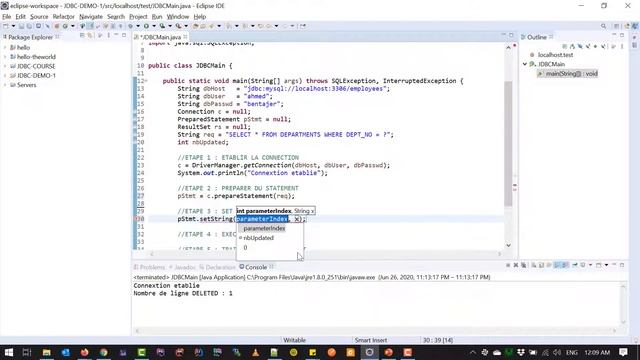Open the Display Selected Console dropdown
Screen dimensions: 640x360
click(590, 265)
